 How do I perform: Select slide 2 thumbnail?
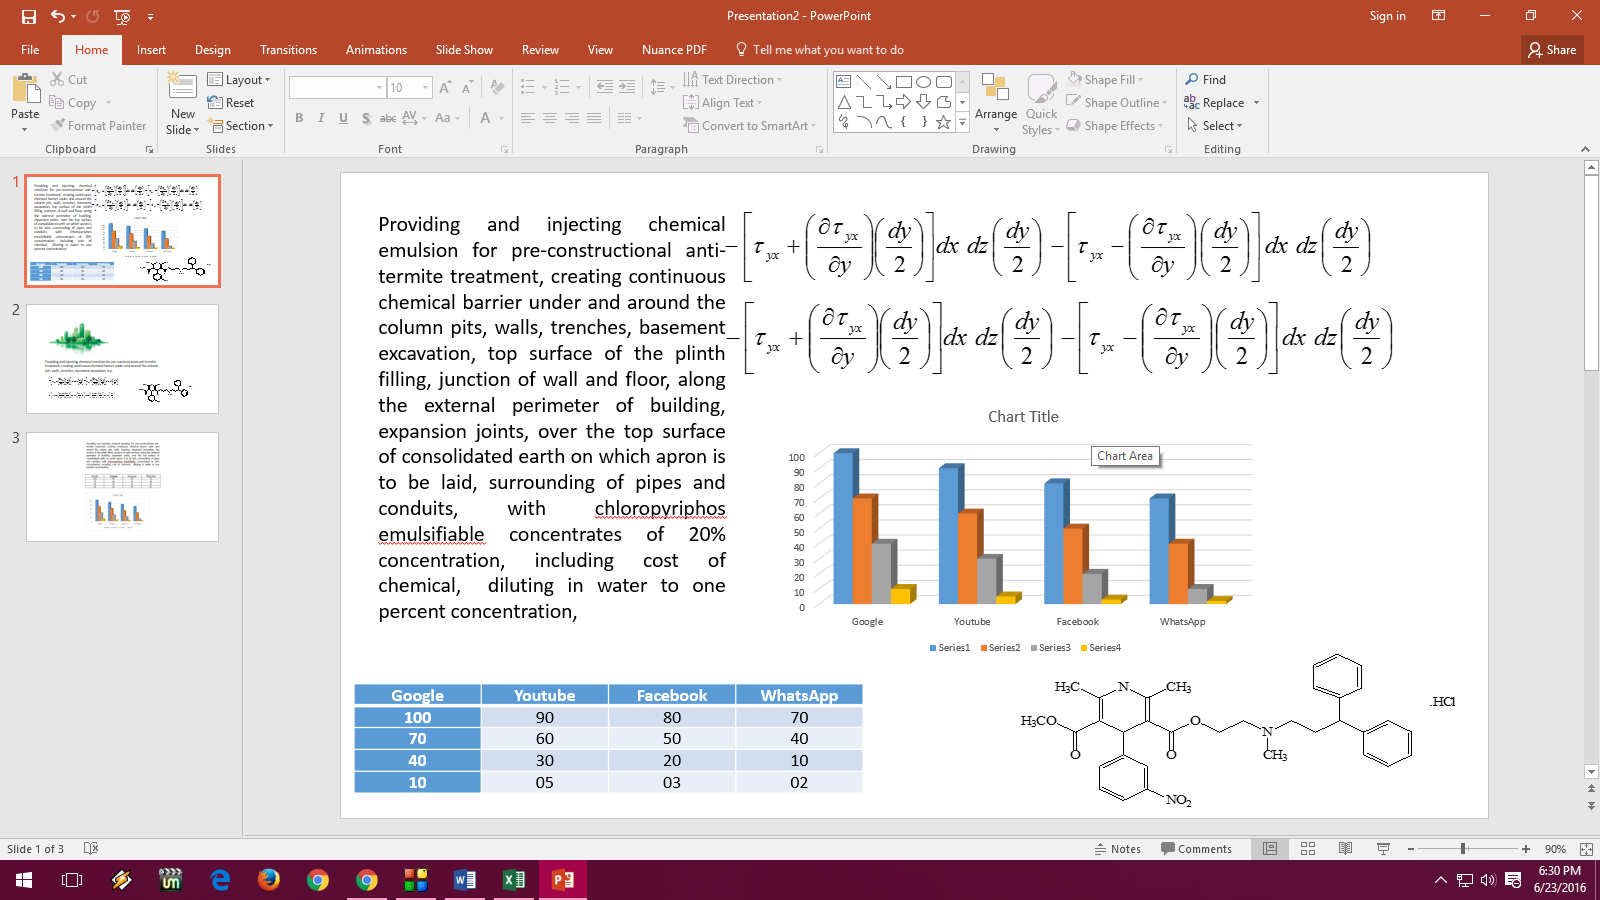coord(122,359)
